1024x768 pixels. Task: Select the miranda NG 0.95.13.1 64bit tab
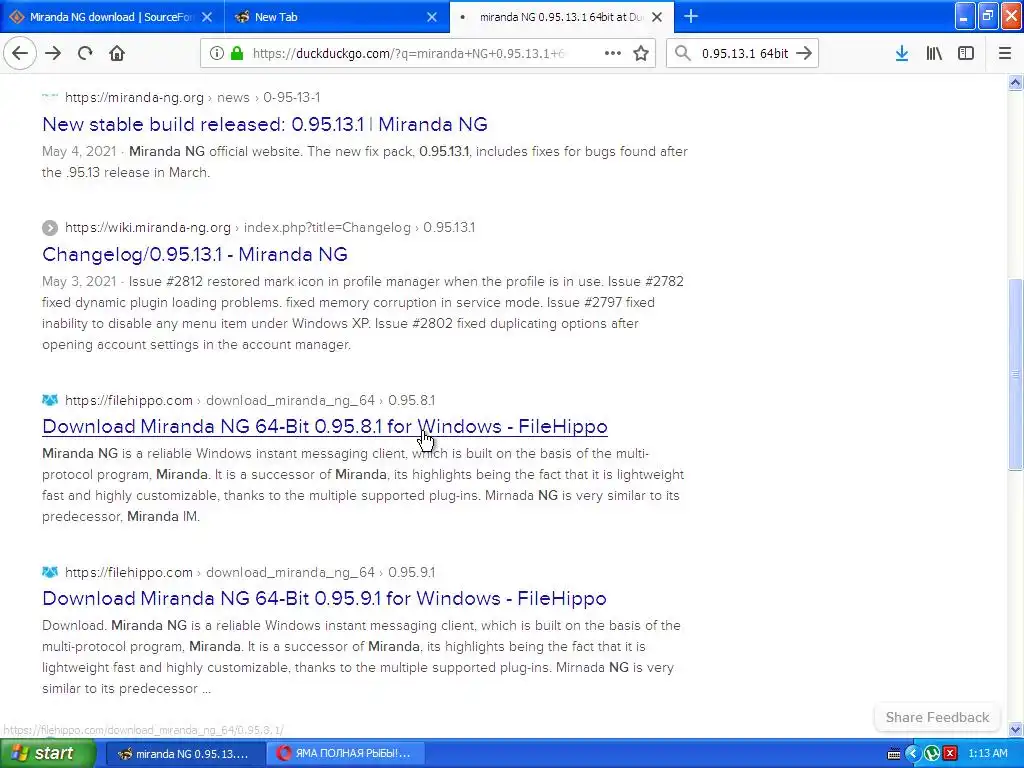click(562, 17)
